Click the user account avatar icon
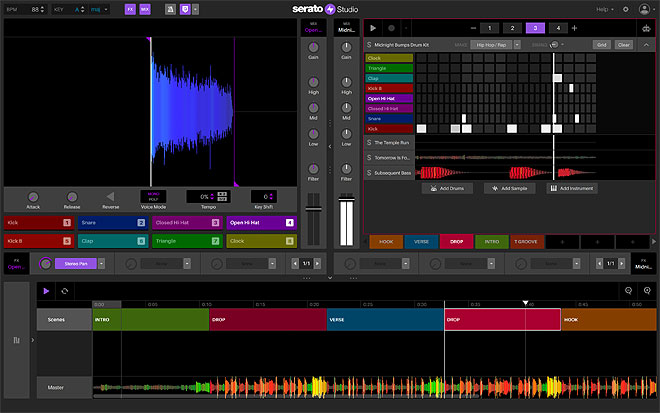This screenshot has height=413, width=660. 645,9
